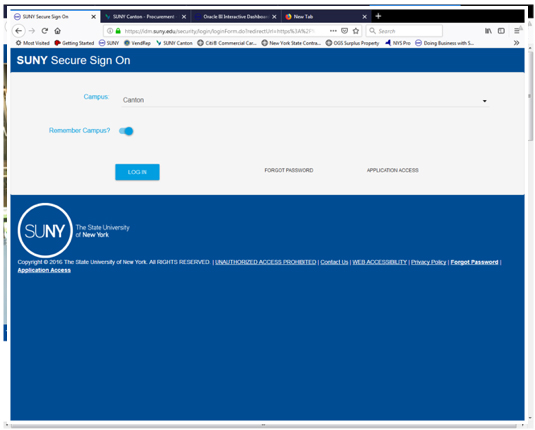Click the SUNY circular logo in footer
The width and height of the screenshot is (535, 430).
coord(45,230)
